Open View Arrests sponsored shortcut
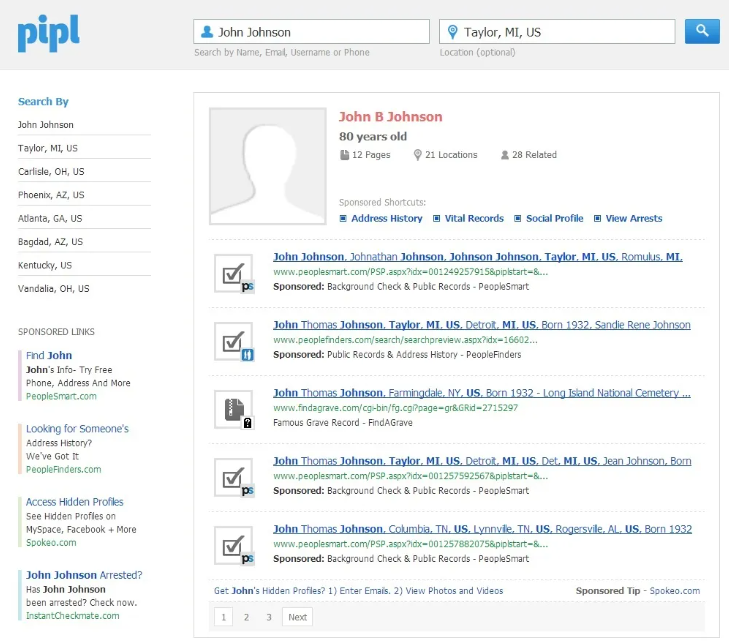Screen dimensions: 729x644 pyautogui.click(x=634, y=219)
